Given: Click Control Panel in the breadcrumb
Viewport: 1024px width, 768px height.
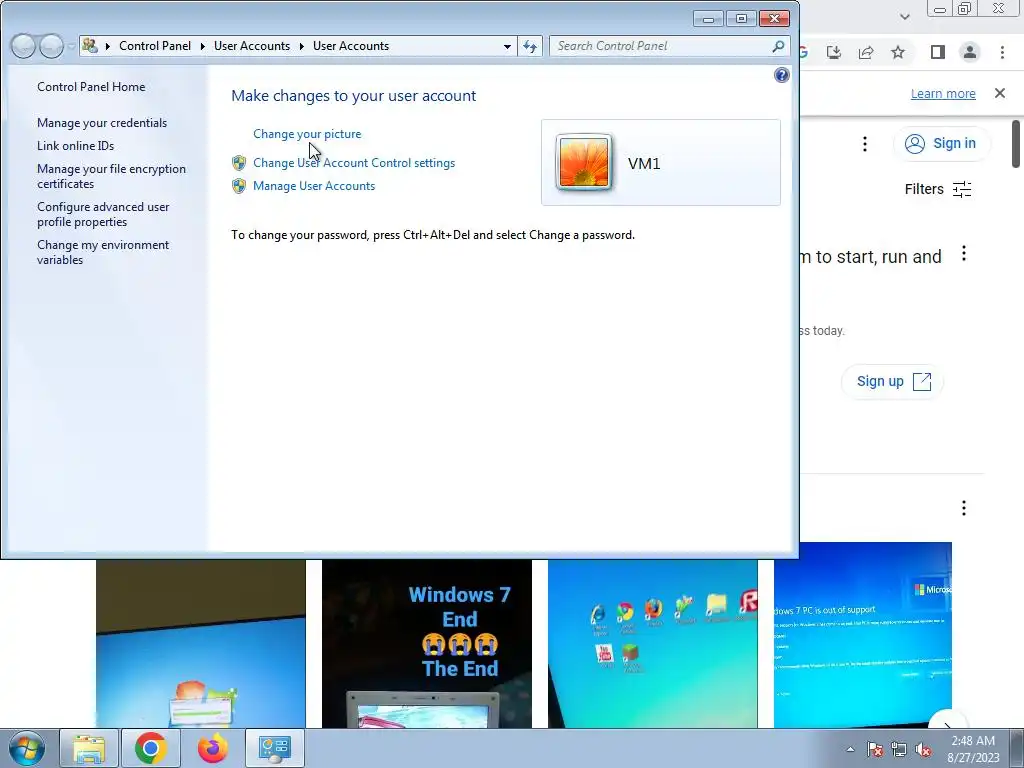Looking at the screenshot, I should [155, 46].
